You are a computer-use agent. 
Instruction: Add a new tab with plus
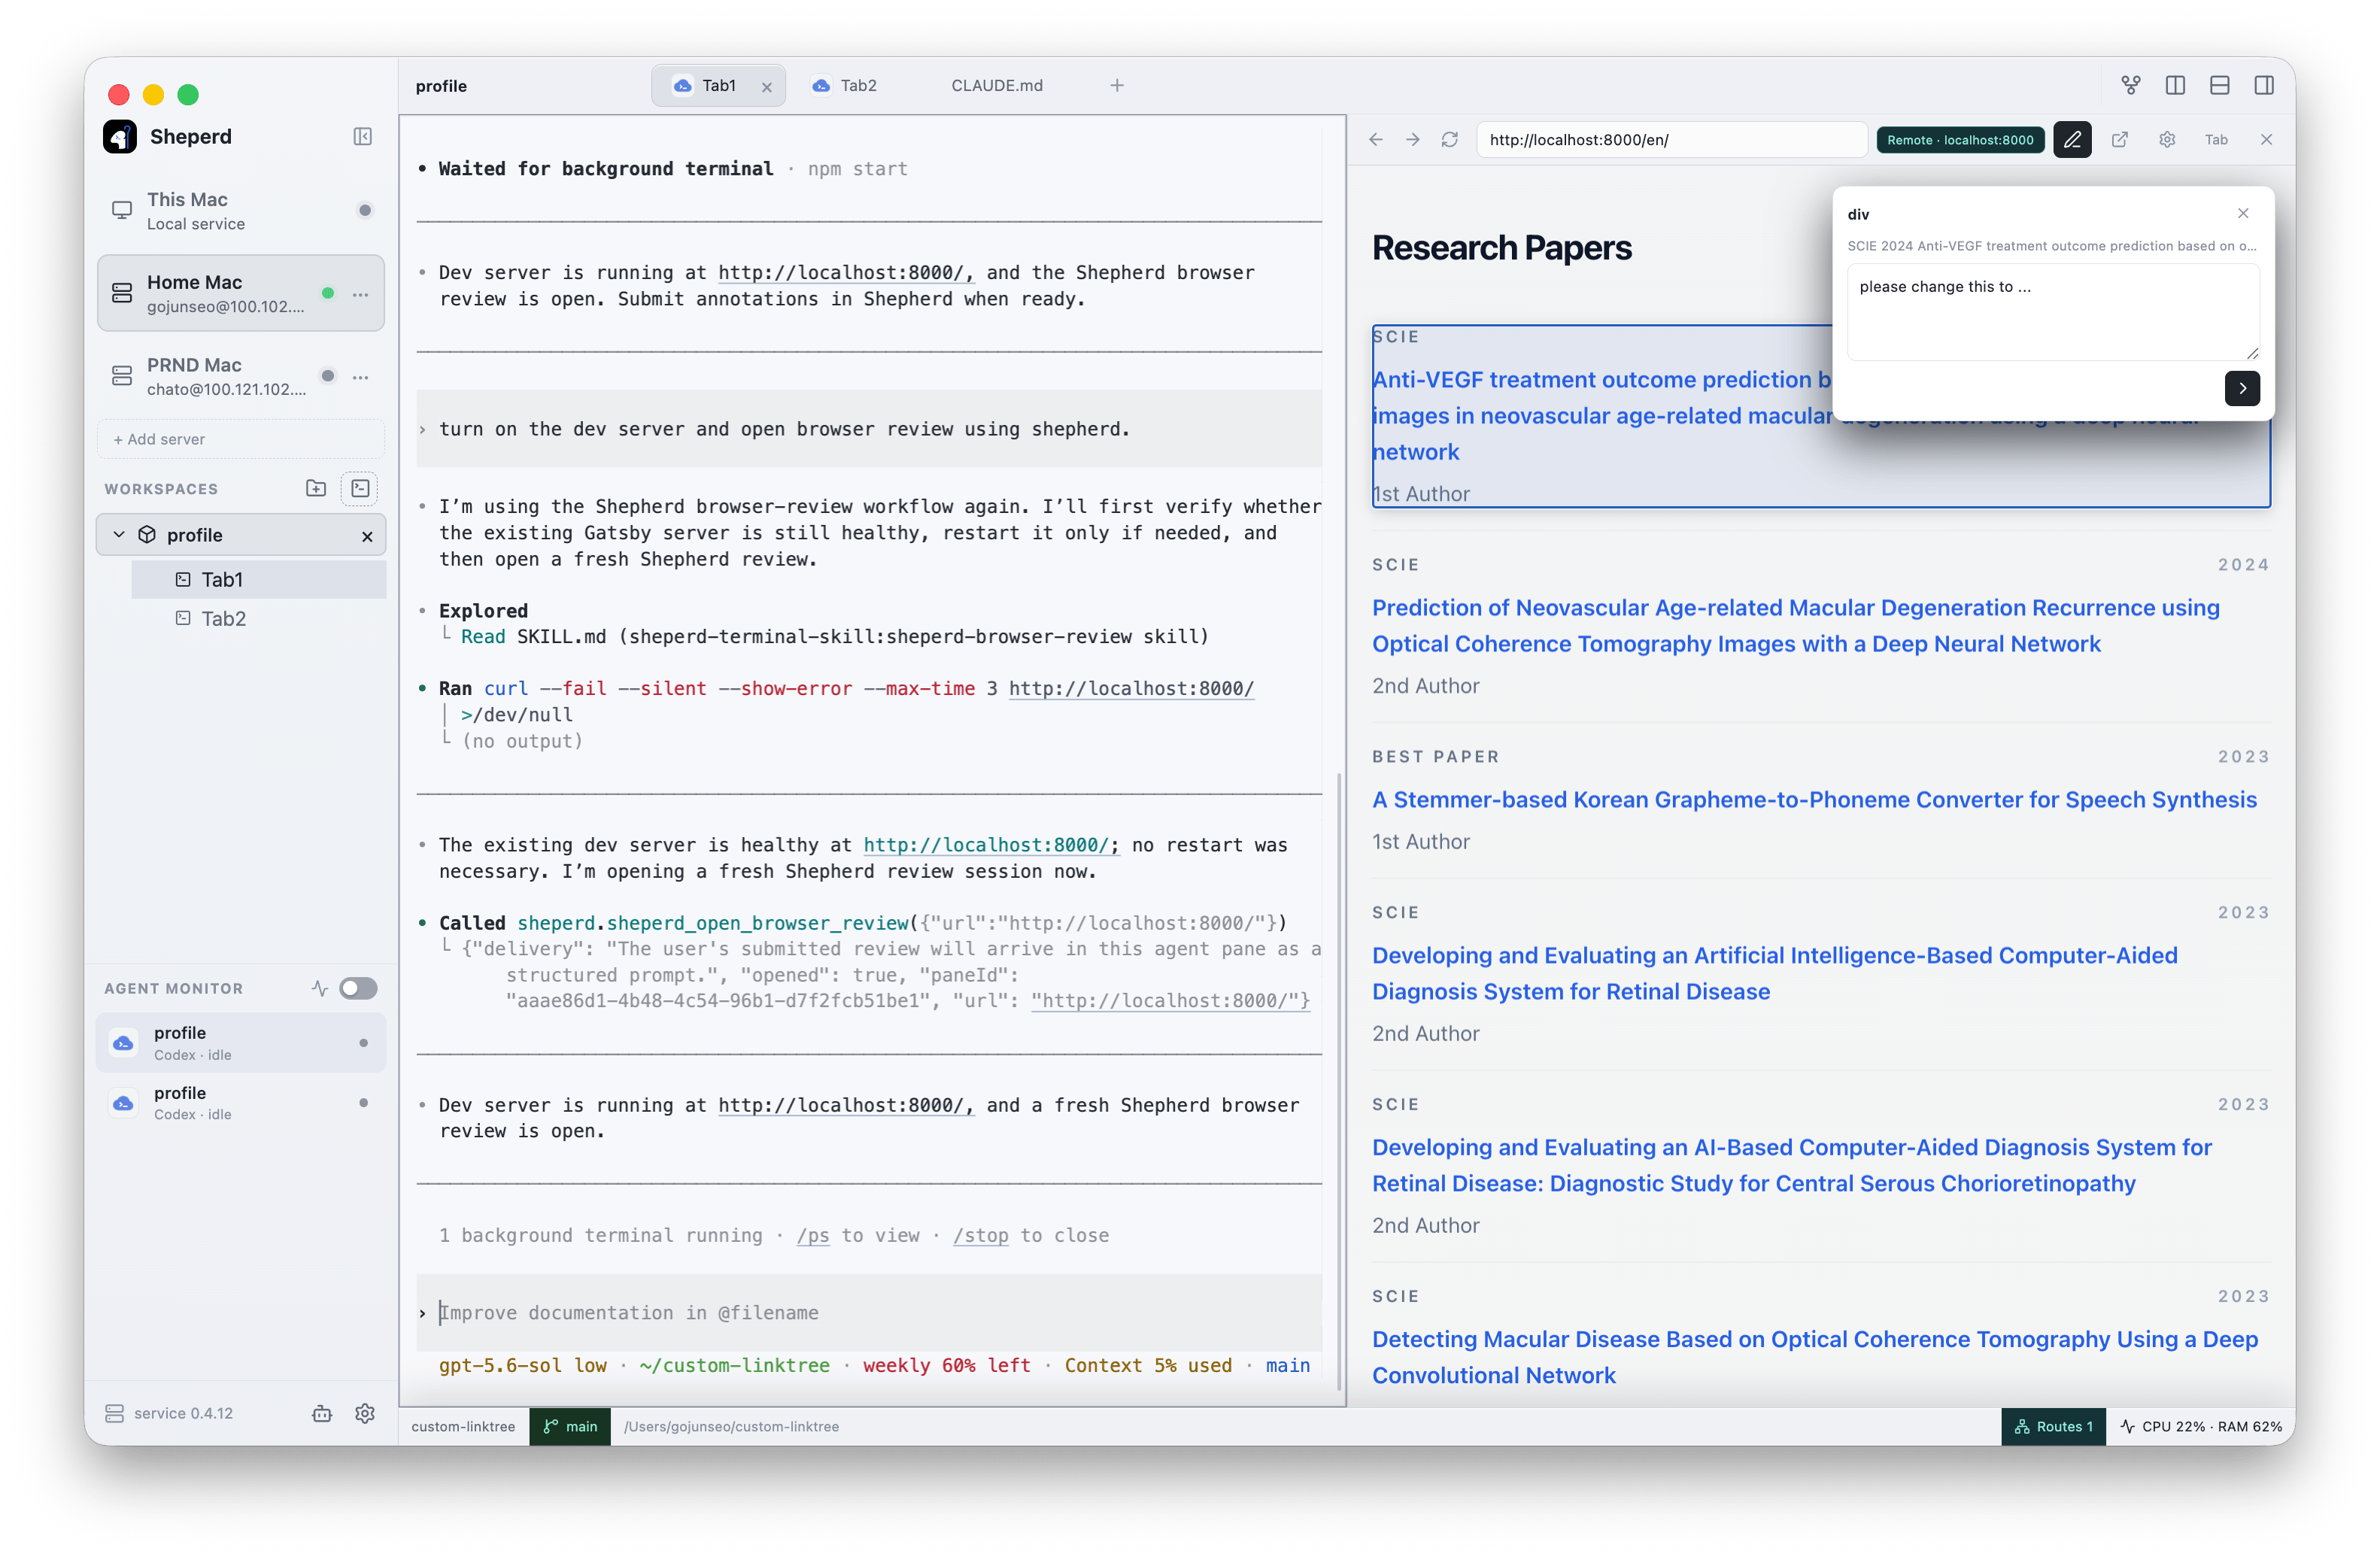1117,86
